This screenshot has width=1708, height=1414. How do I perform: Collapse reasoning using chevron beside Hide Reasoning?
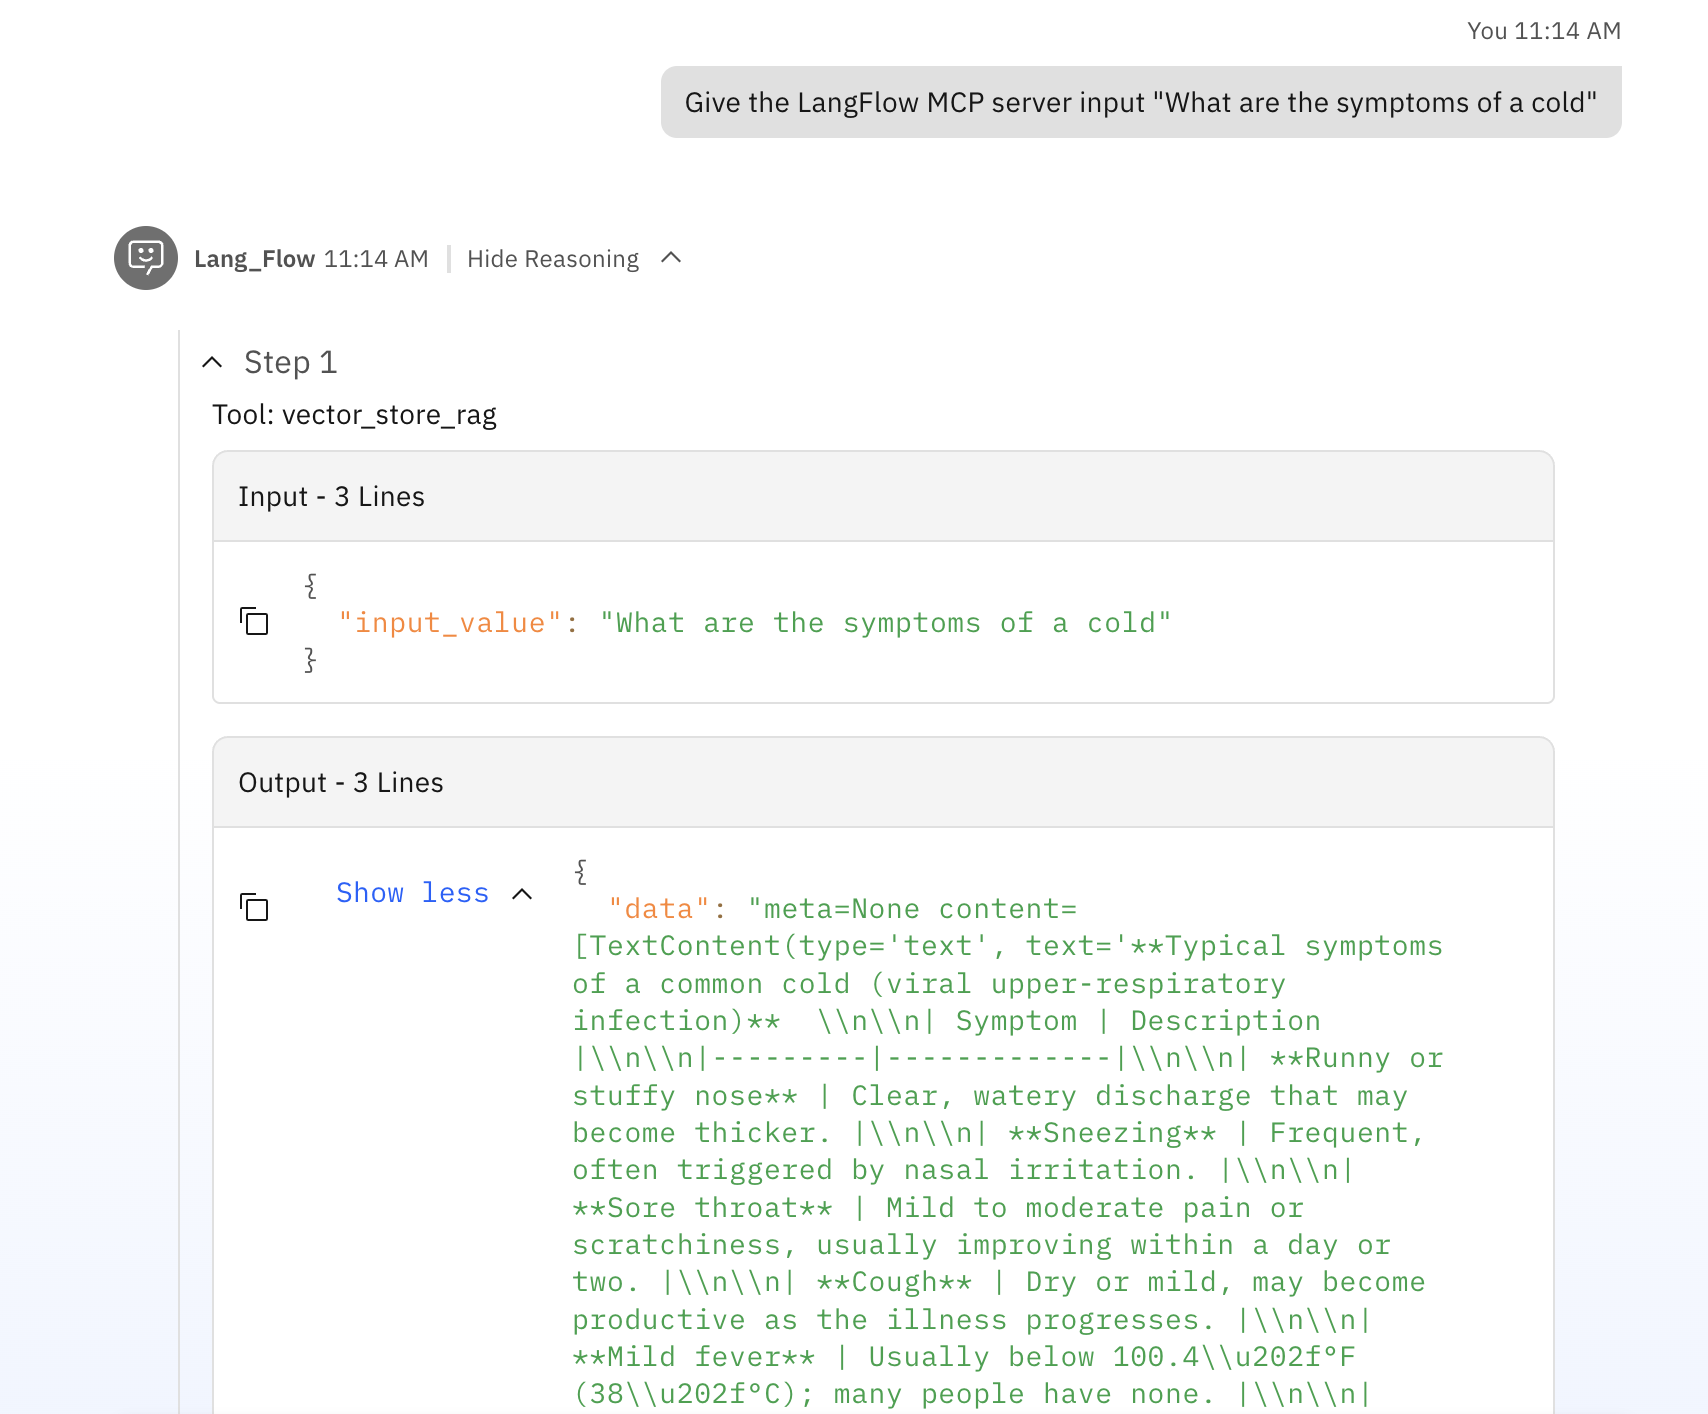point(672,258)
